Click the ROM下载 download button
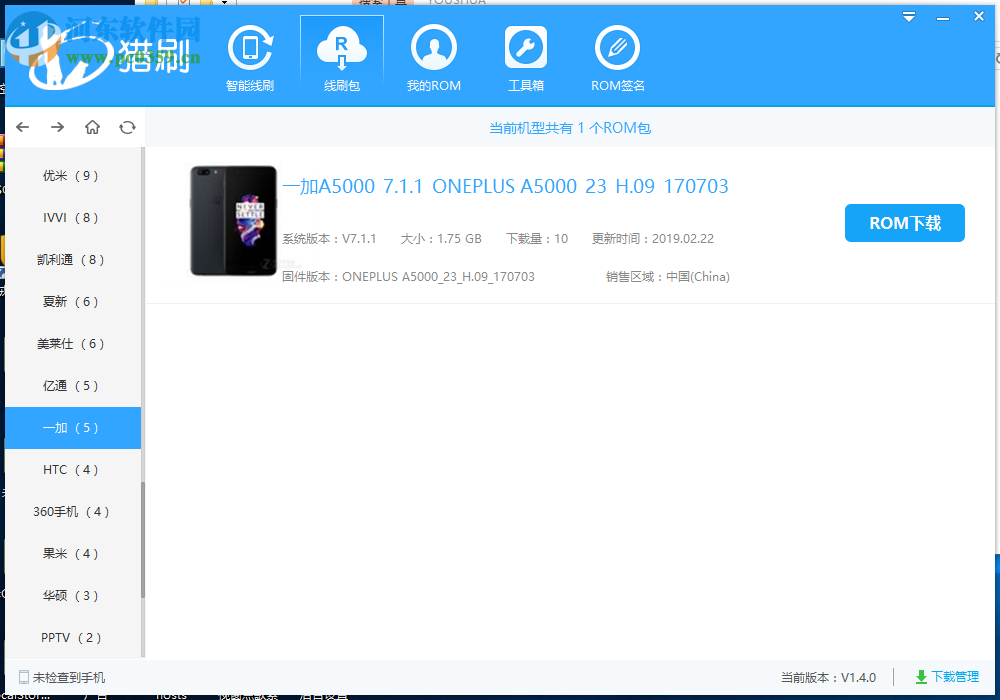The height and width of the screenshot is (700, 1000). (904, 223)
